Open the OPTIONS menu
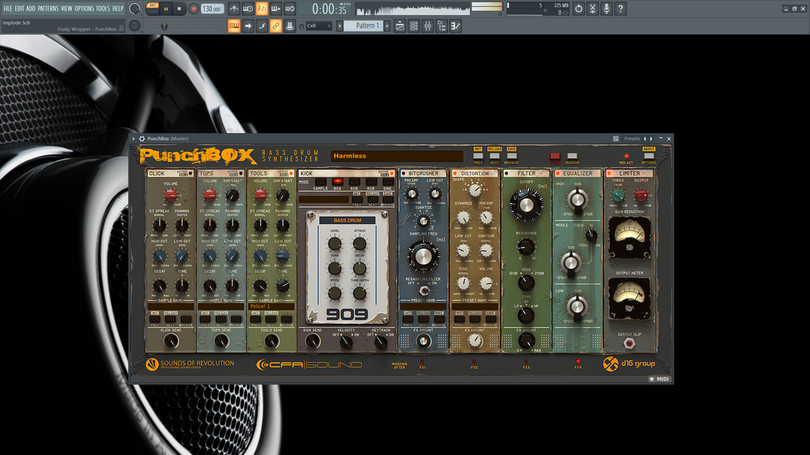The image size is (810, 455). (84, 9)
